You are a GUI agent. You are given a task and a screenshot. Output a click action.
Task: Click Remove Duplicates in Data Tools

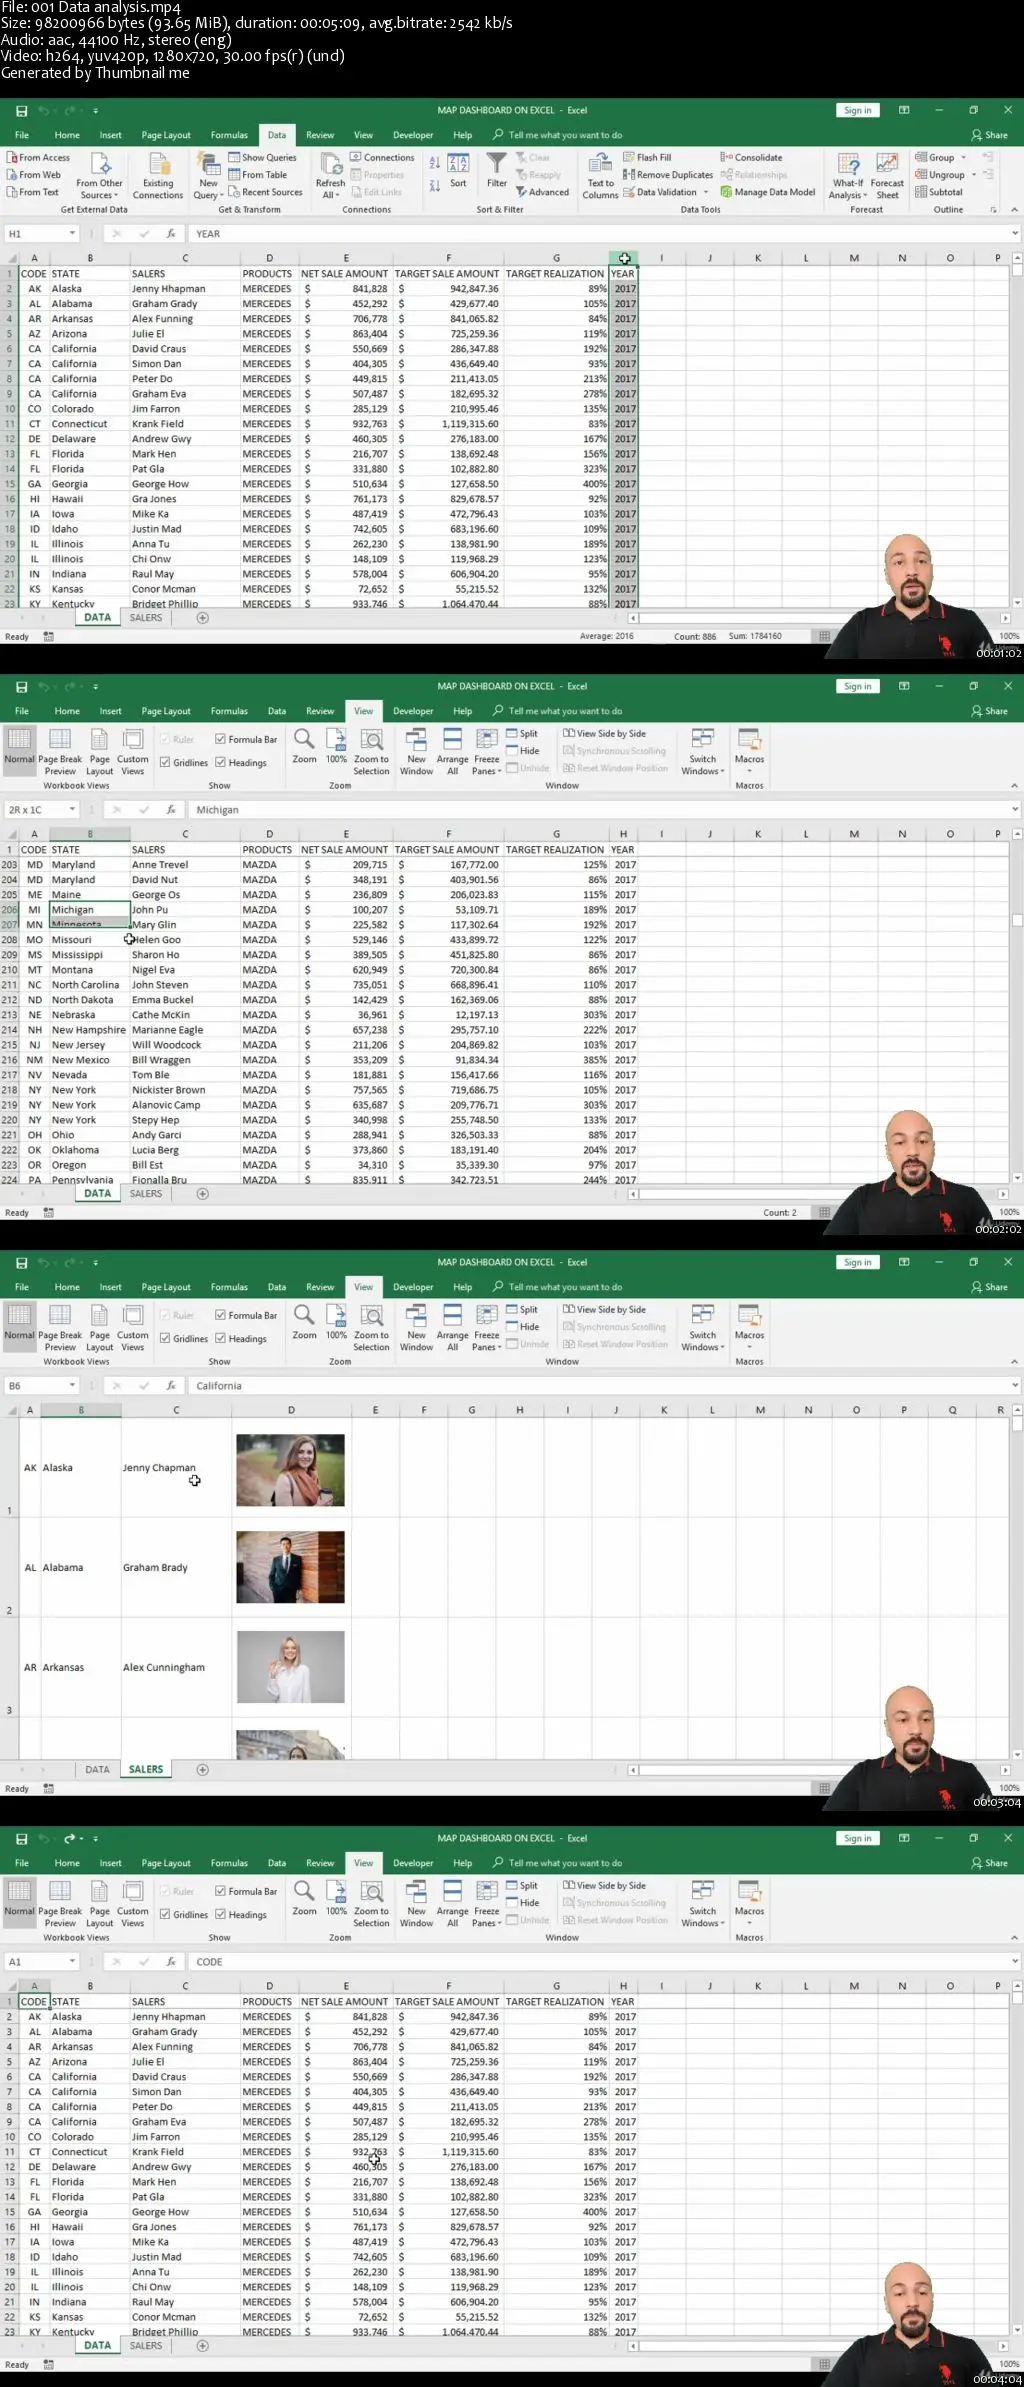pos(668,175)
